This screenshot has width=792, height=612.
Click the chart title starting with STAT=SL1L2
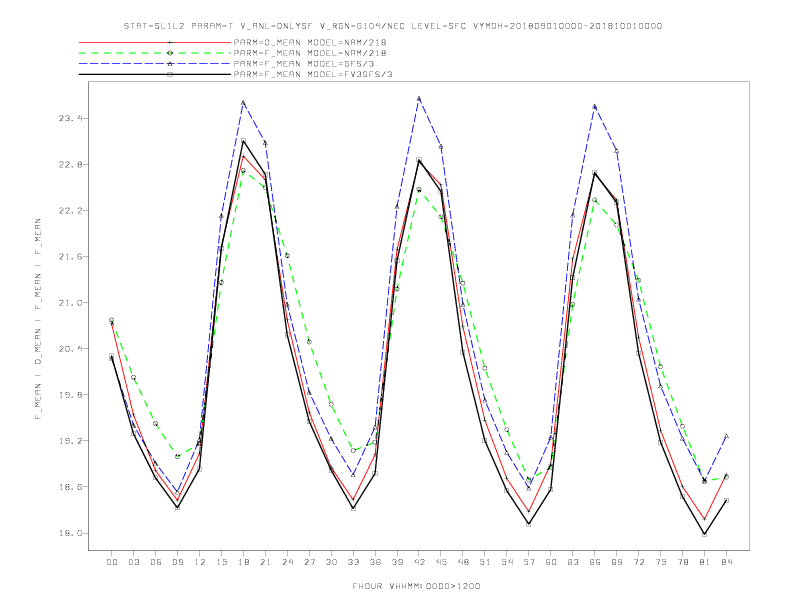click(x=392, y=26)
